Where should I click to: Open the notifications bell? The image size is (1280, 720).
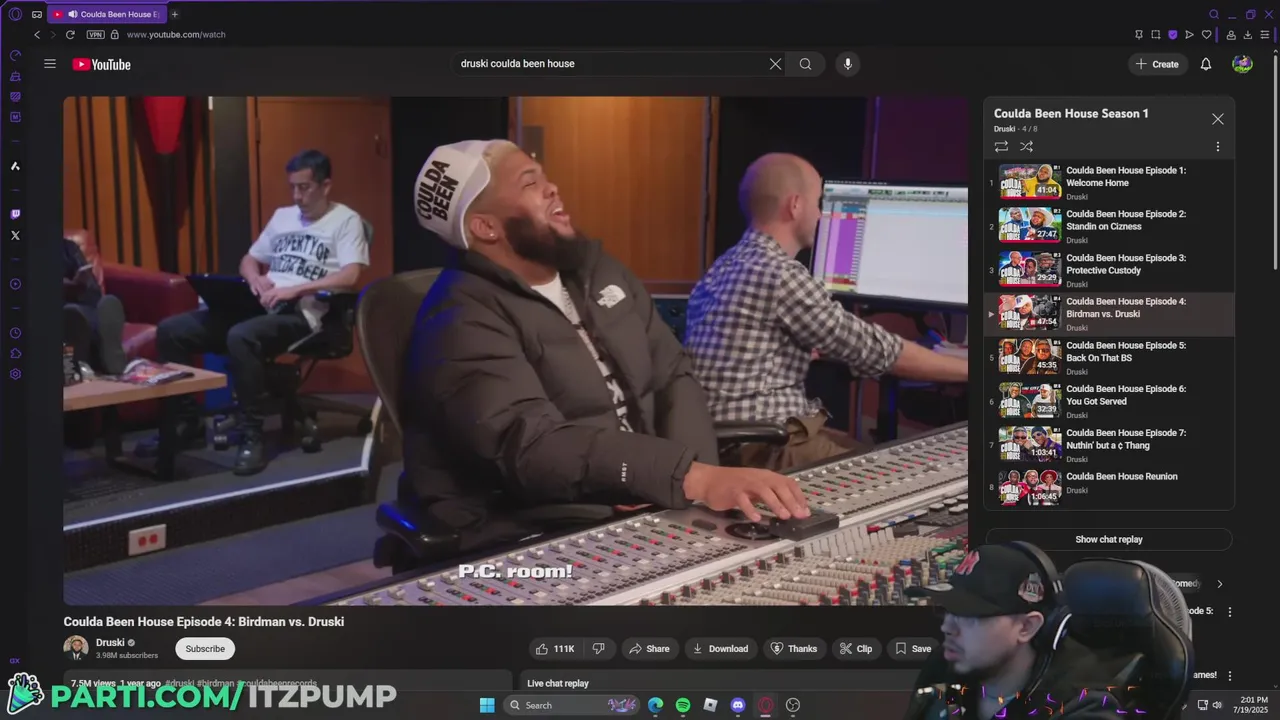[x=1206, y=64]
